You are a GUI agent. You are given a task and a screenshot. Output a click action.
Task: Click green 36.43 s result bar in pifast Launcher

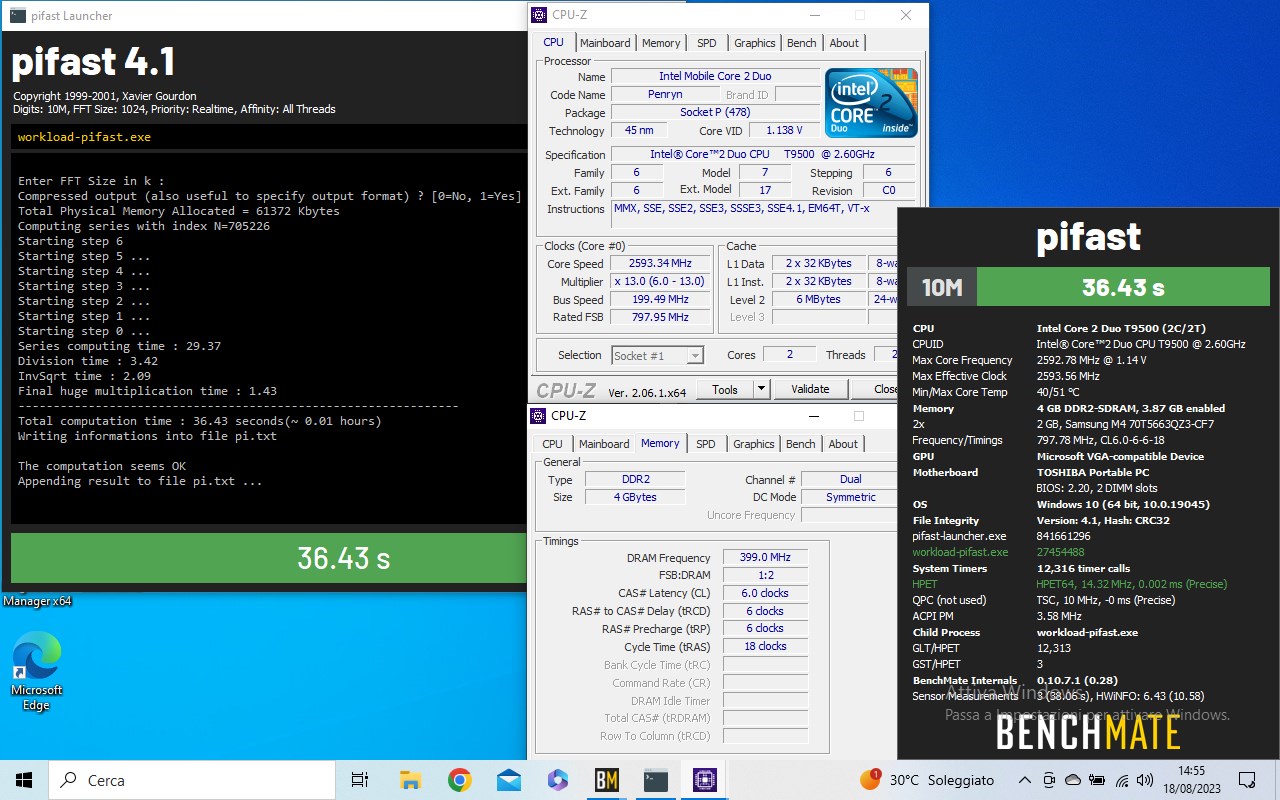click(268, 558)
